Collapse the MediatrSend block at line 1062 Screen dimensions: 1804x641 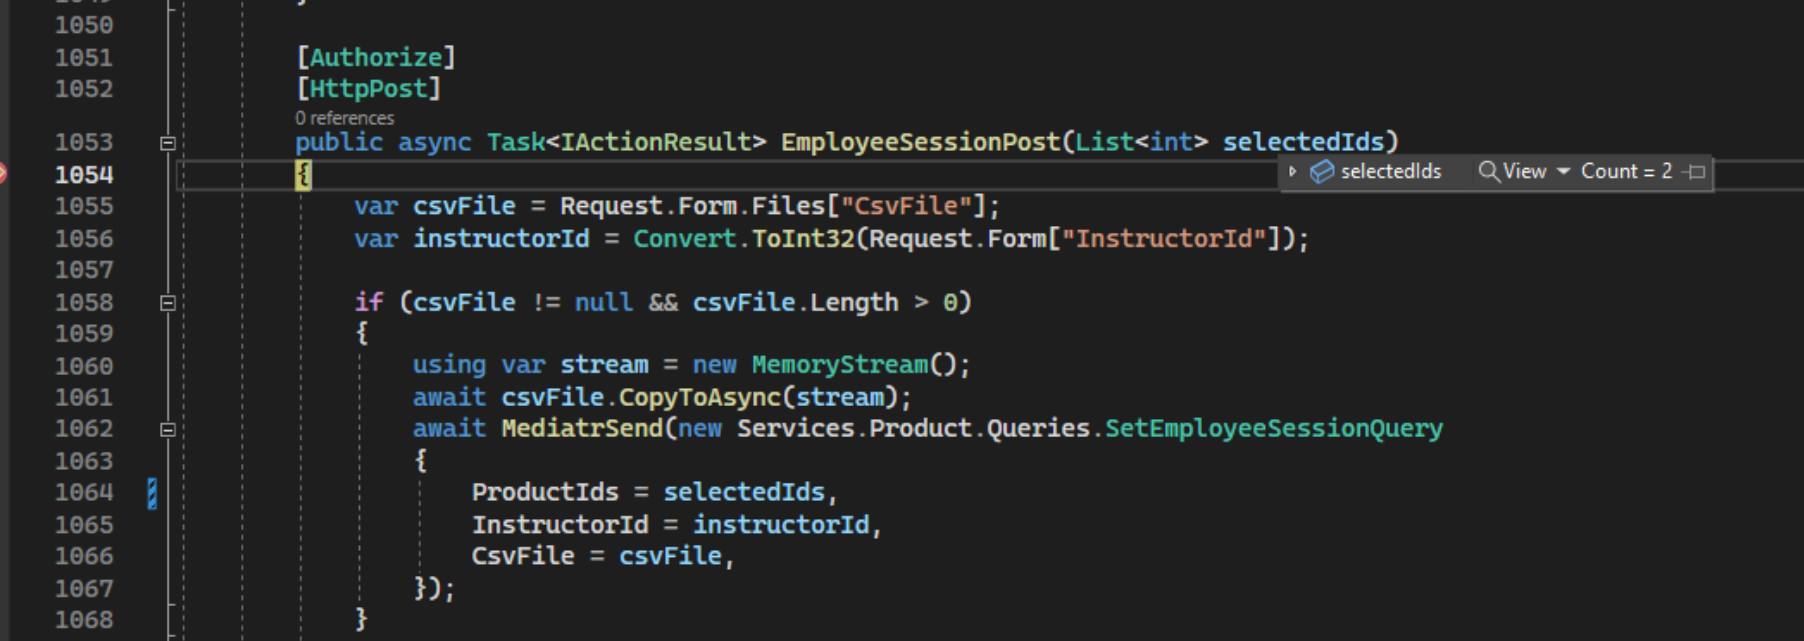[x=168, y=430]
